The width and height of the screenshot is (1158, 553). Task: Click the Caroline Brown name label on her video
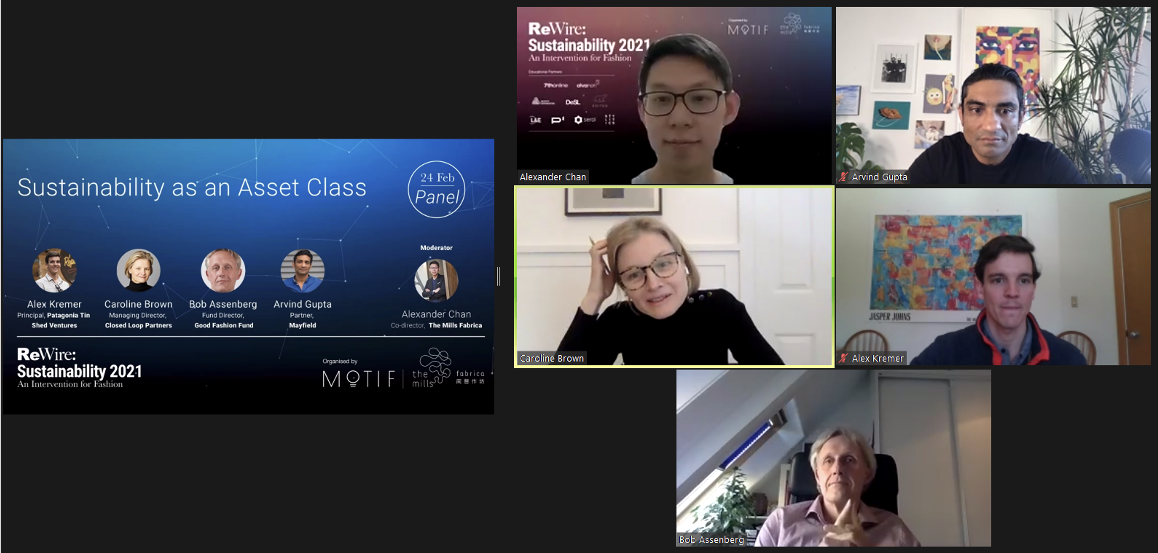[x=552, y=358]
